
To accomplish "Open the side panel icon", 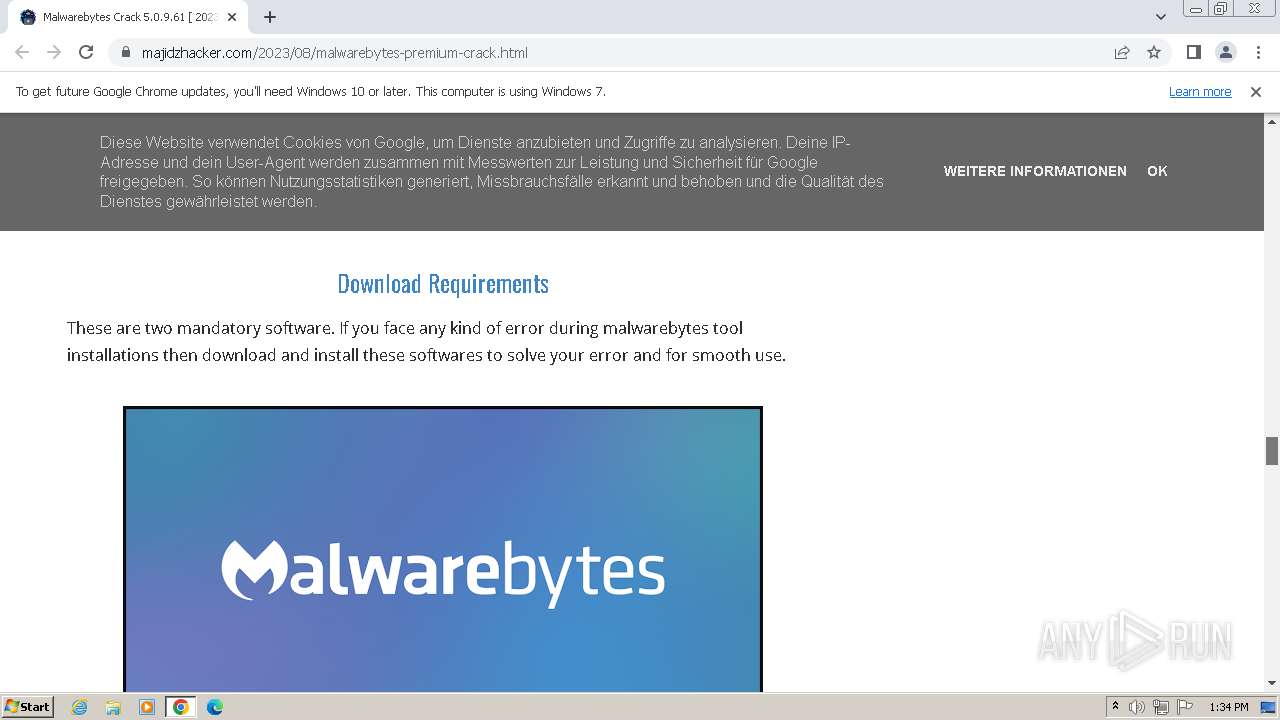I will 1193,52.
